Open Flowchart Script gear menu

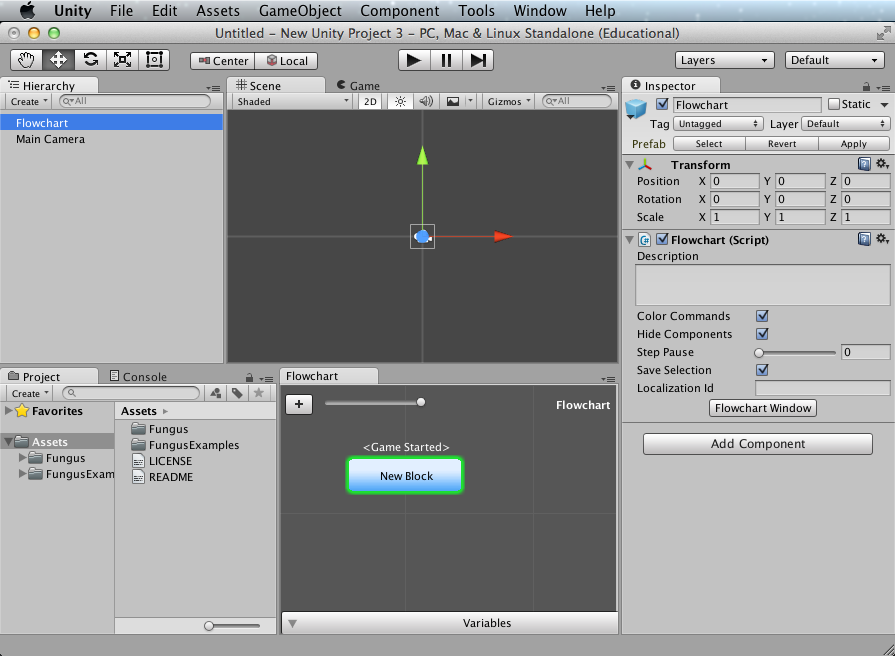pos(882,239)
